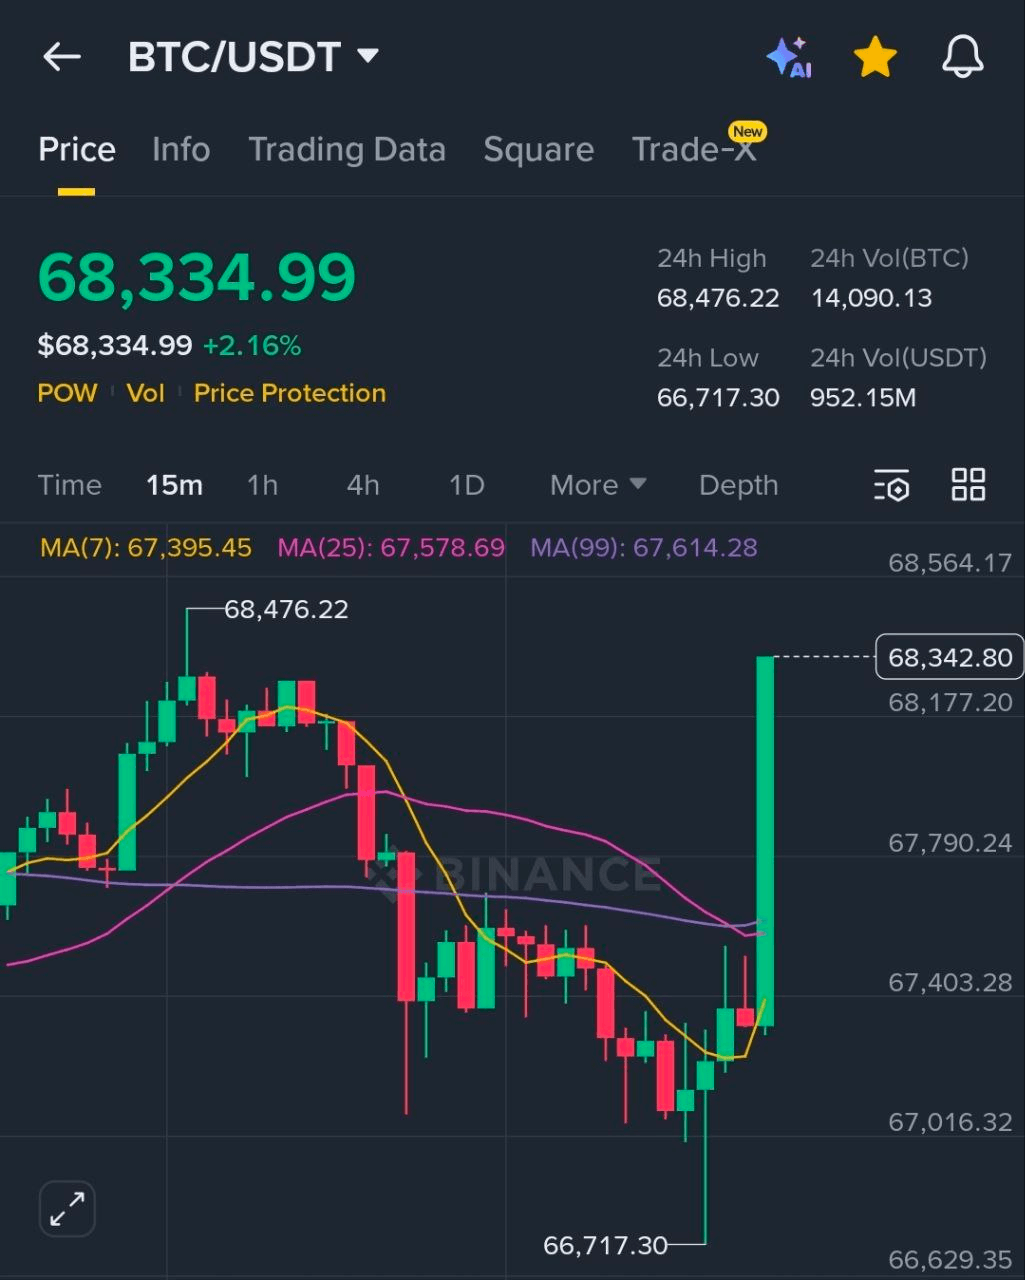The image size is (1025, 1280).
Task: Show the Depth chart
Action: (738, 485)
